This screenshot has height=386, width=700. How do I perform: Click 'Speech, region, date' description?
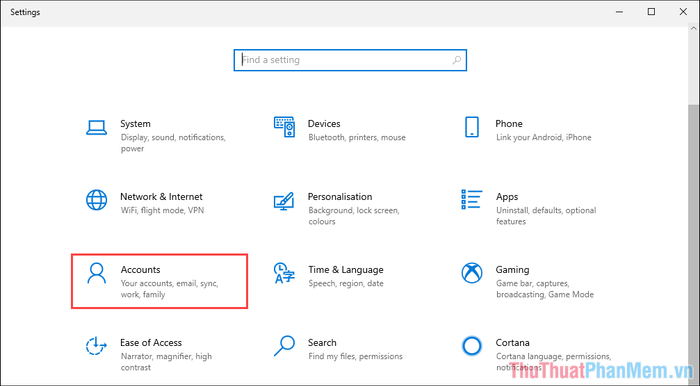tap(346, 283)
